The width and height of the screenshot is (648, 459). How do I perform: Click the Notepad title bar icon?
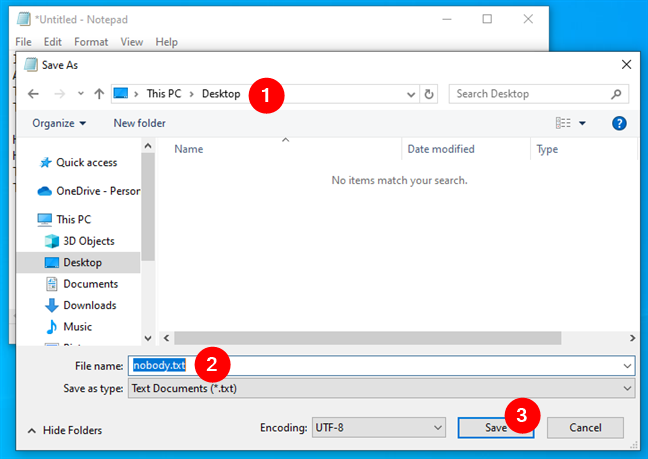click(24, 19)
